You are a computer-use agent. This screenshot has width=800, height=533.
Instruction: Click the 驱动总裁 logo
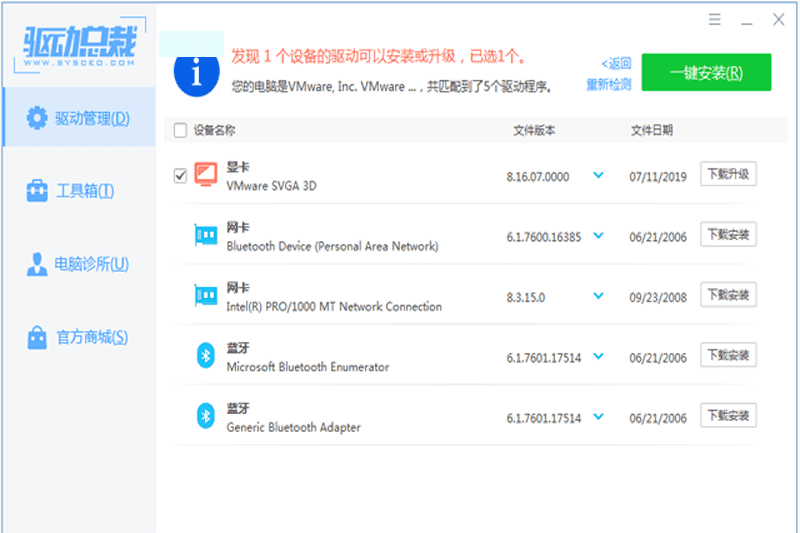78,43
